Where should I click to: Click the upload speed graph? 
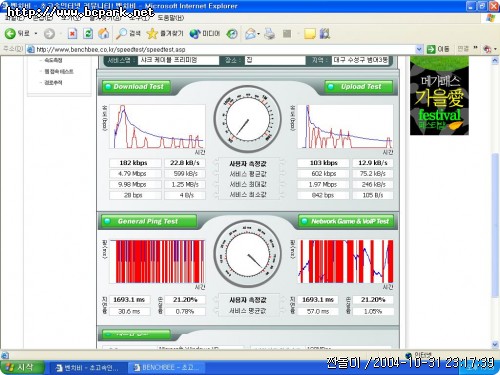pyautogui.click(x=345, y=127)
